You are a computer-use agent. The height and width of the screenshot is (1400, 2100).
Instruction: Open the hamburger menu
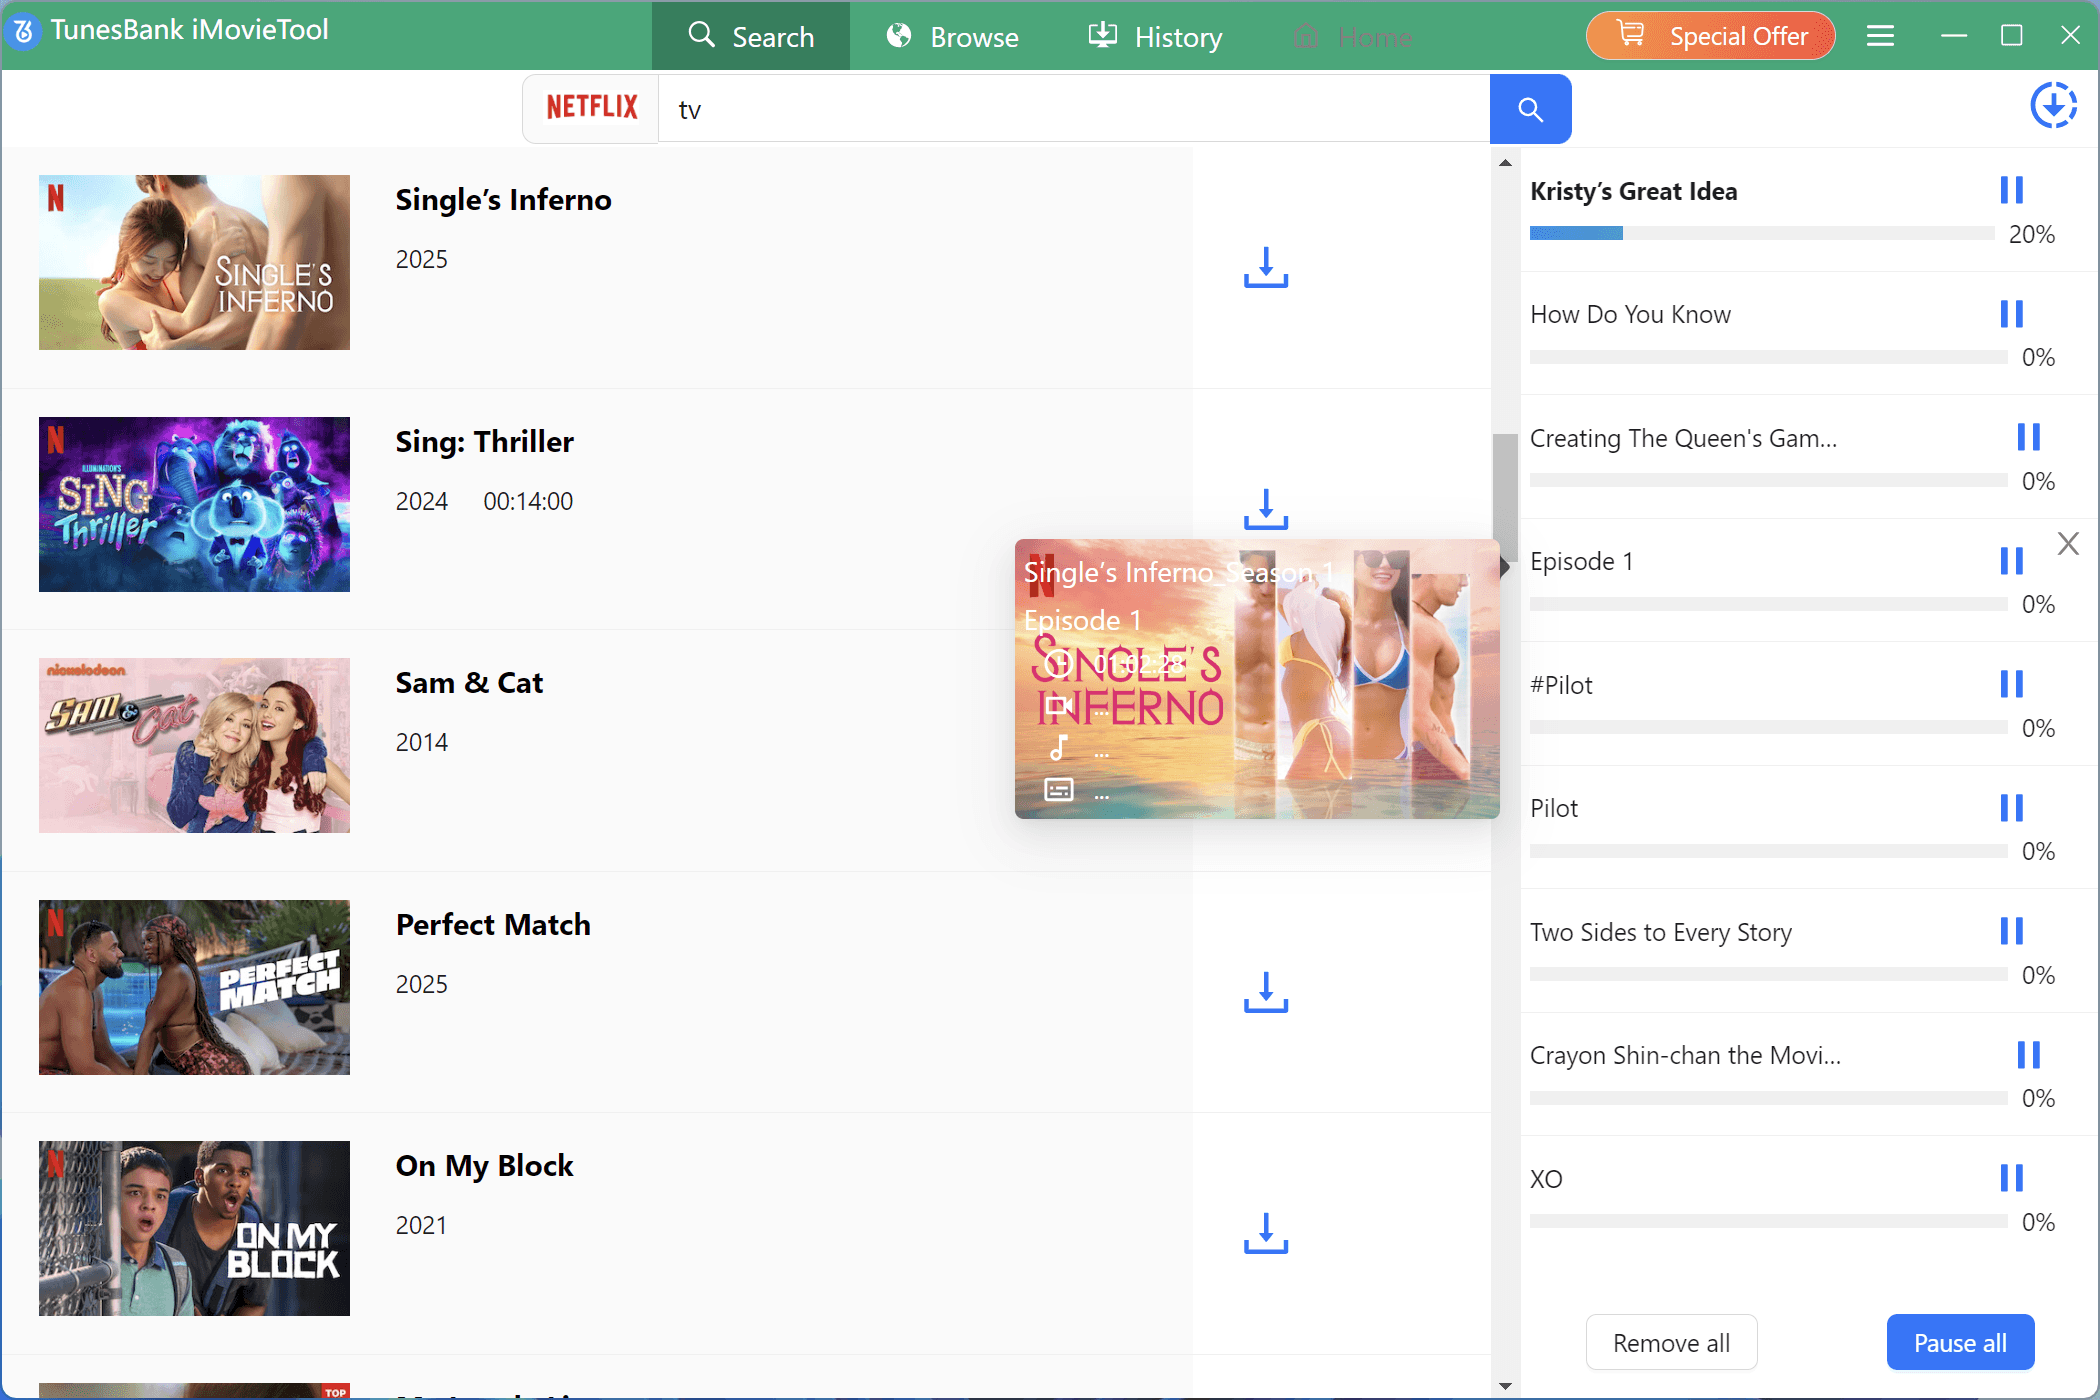pyautogui.click(x=1880, y=36)
